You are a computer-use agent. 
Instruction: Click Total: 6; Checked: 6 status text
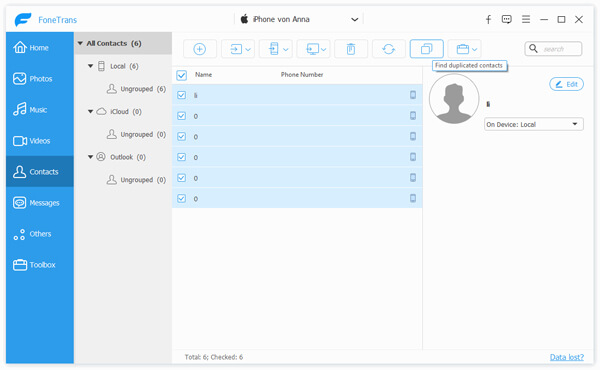[x=214, y=357]
